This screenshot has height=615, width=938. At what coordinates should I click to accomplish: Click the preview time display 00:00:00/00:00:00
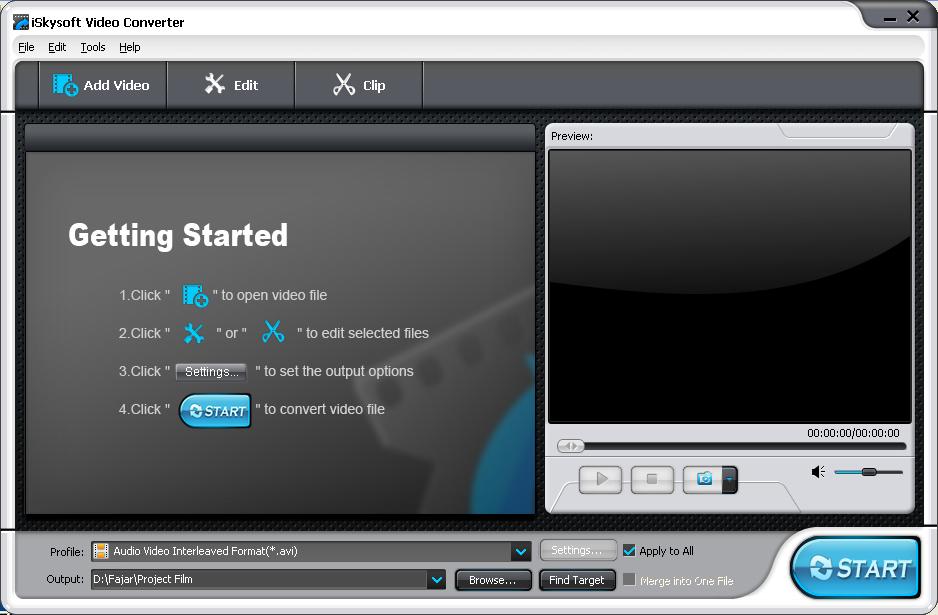click(853, 433)
